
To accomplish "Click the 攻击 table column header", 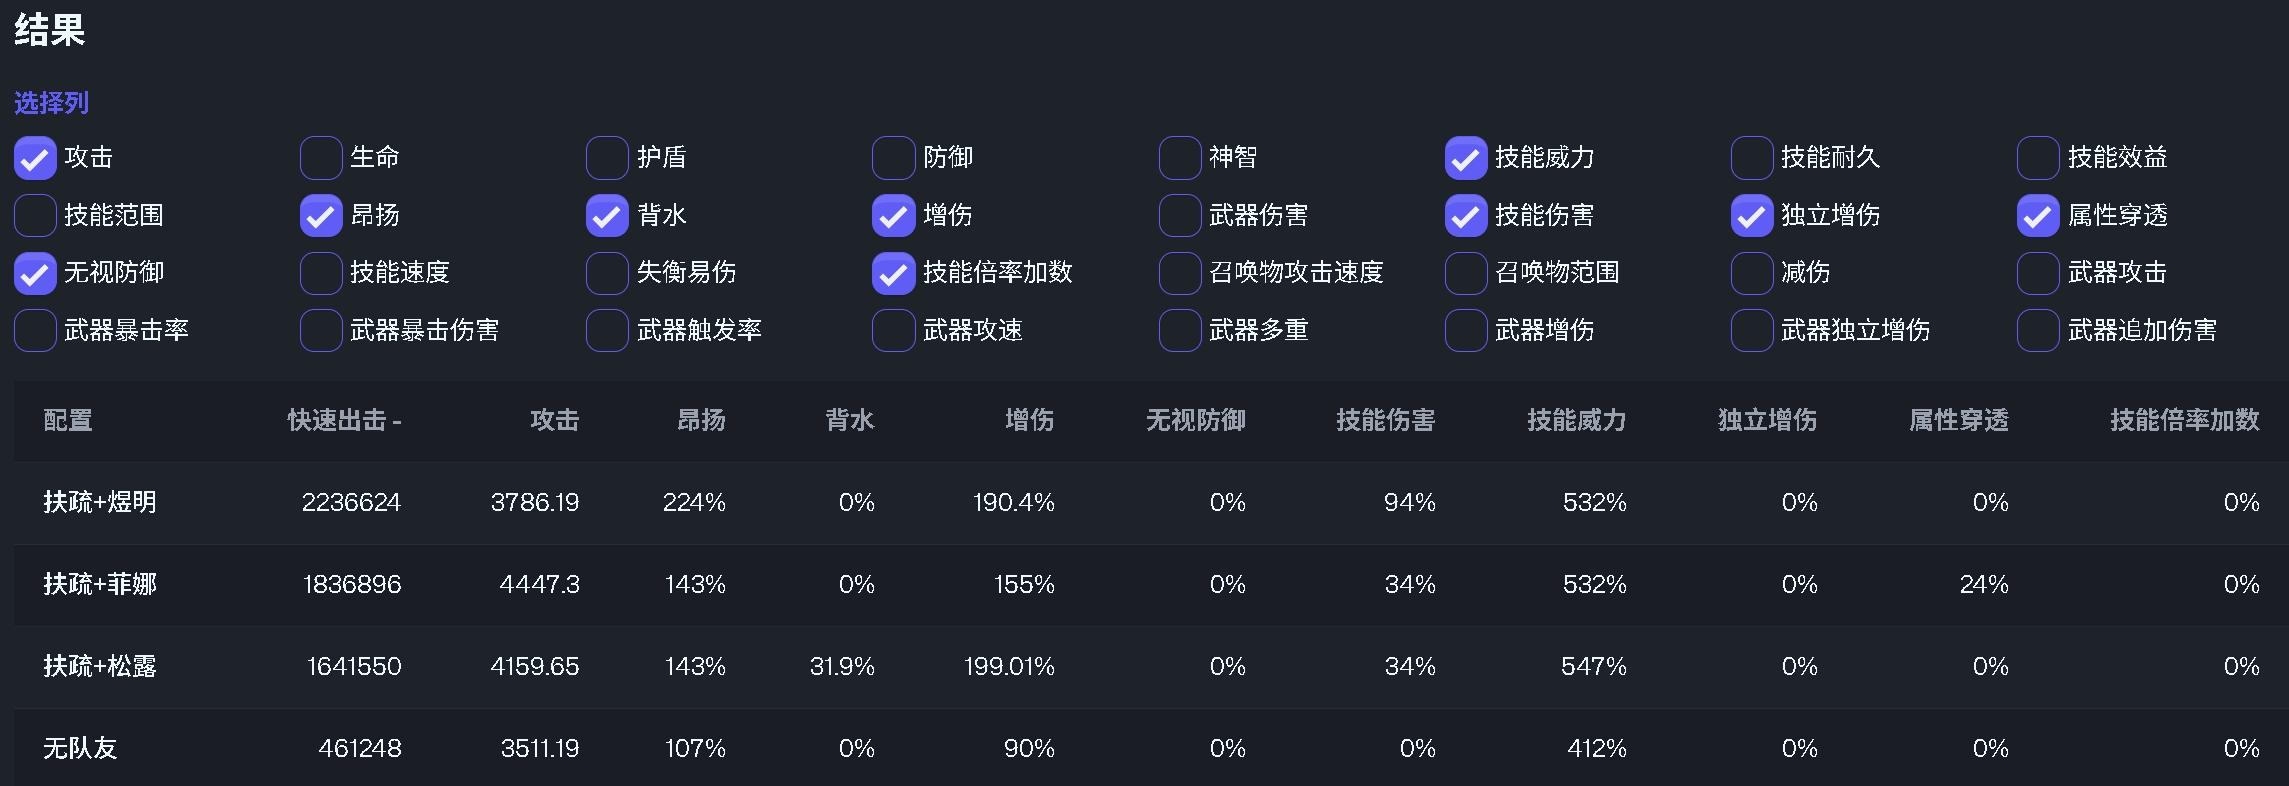I will pos(554,420).
